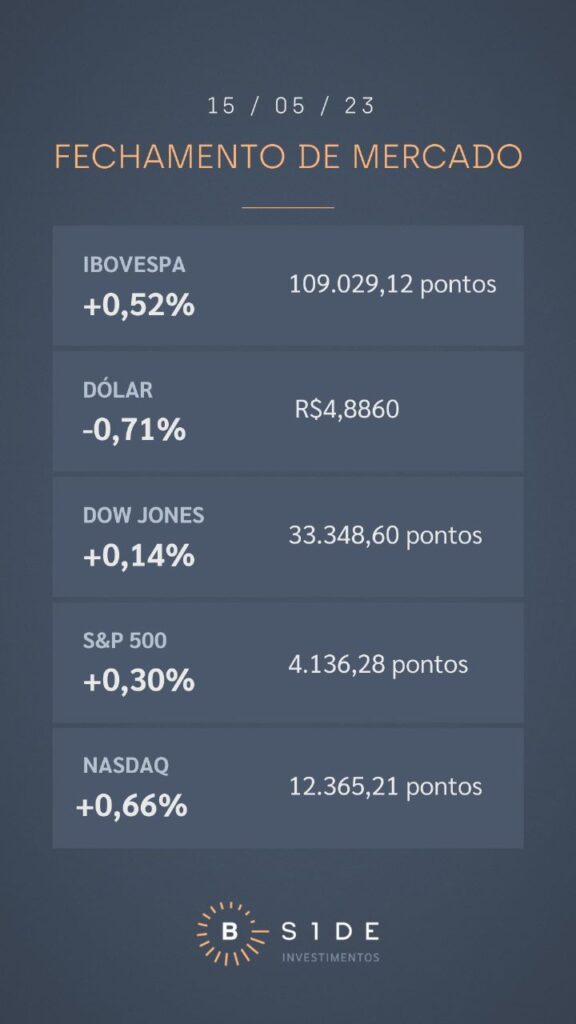Image resolution: width=576 pixels, height=1024 pixels.
Task: Click the 12.365,21 pontos value
Action: point(385,786)
